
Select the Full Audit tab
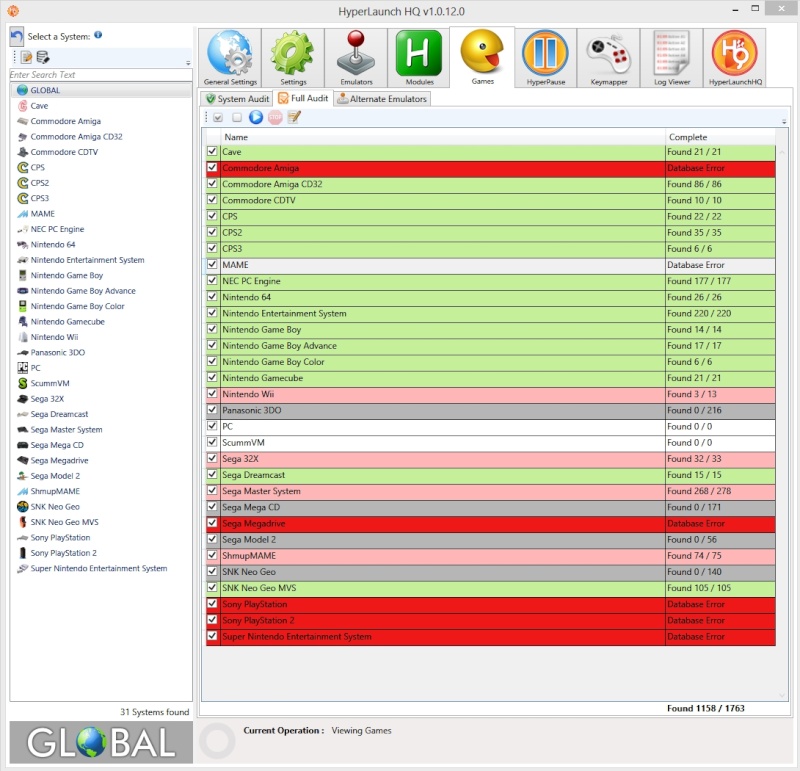[x=304, y=98]
